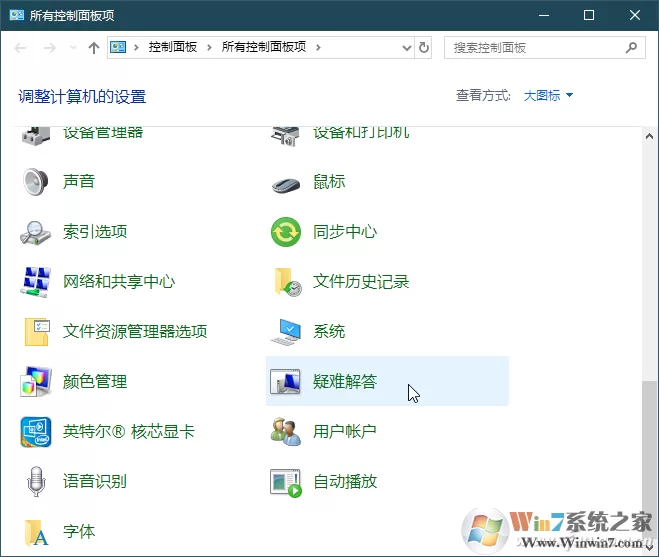This screenshot has height=557, width=659.
Task: Open 自动播放 icon
Action: 286,483
